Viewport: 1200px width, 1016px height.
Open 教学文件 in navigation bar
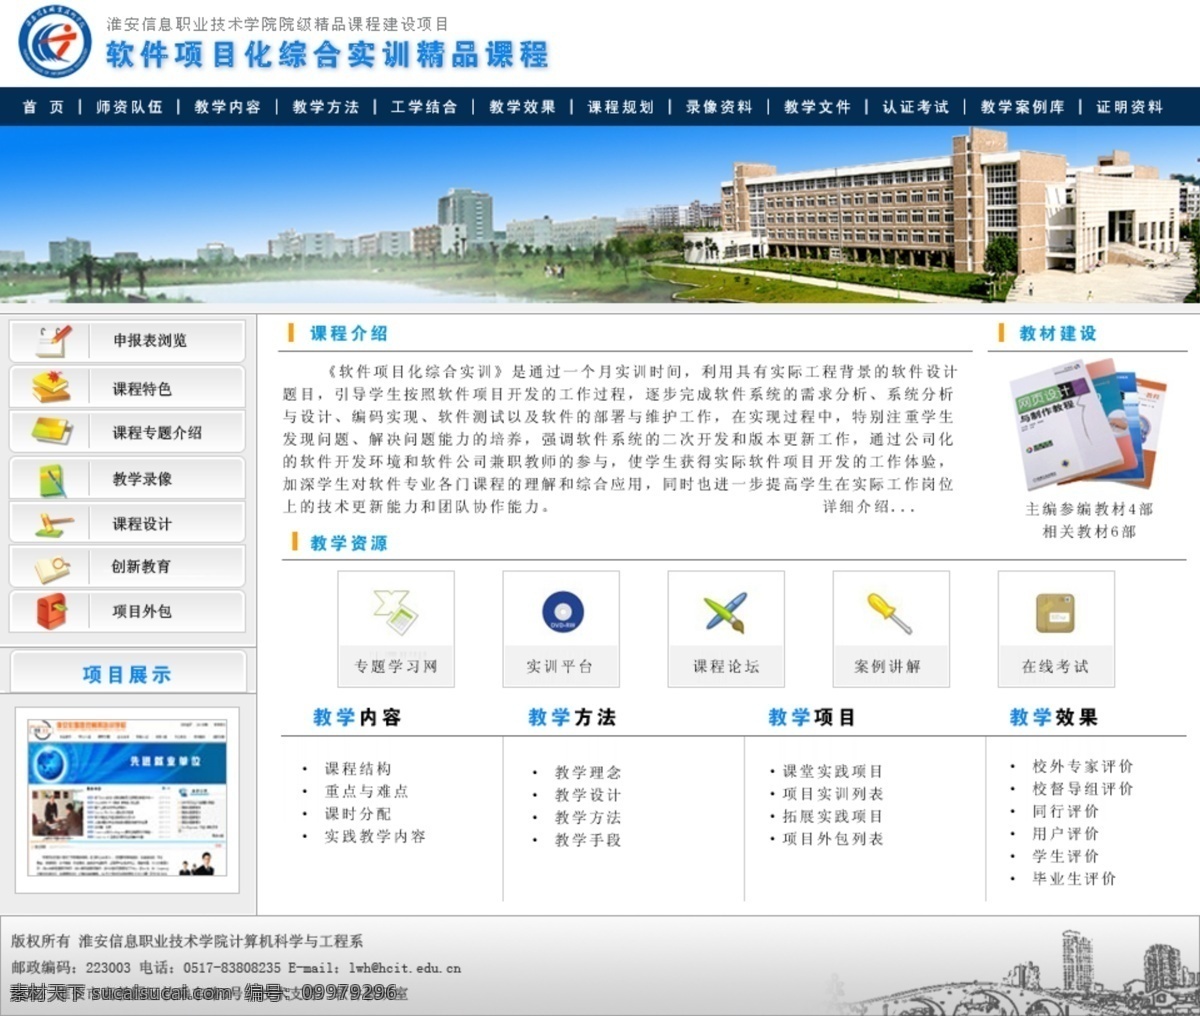(x=817, y=107)
